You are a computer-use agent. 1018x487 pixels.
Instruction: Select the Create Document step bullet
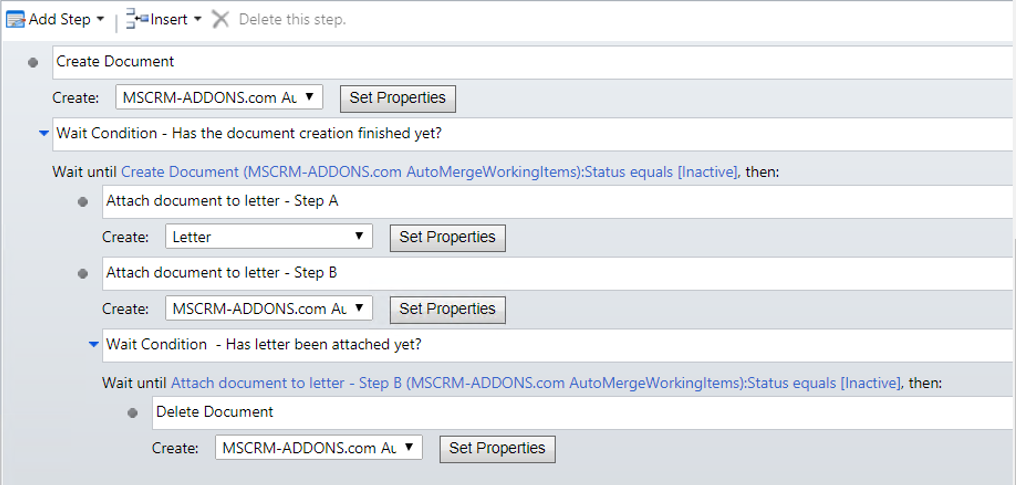click(33, 63)
